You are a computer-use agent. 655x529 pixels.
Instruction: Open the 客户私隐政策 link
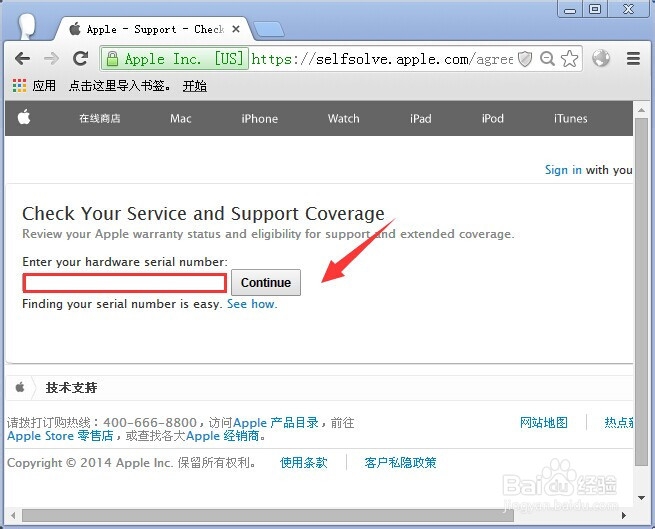point(400,463)
